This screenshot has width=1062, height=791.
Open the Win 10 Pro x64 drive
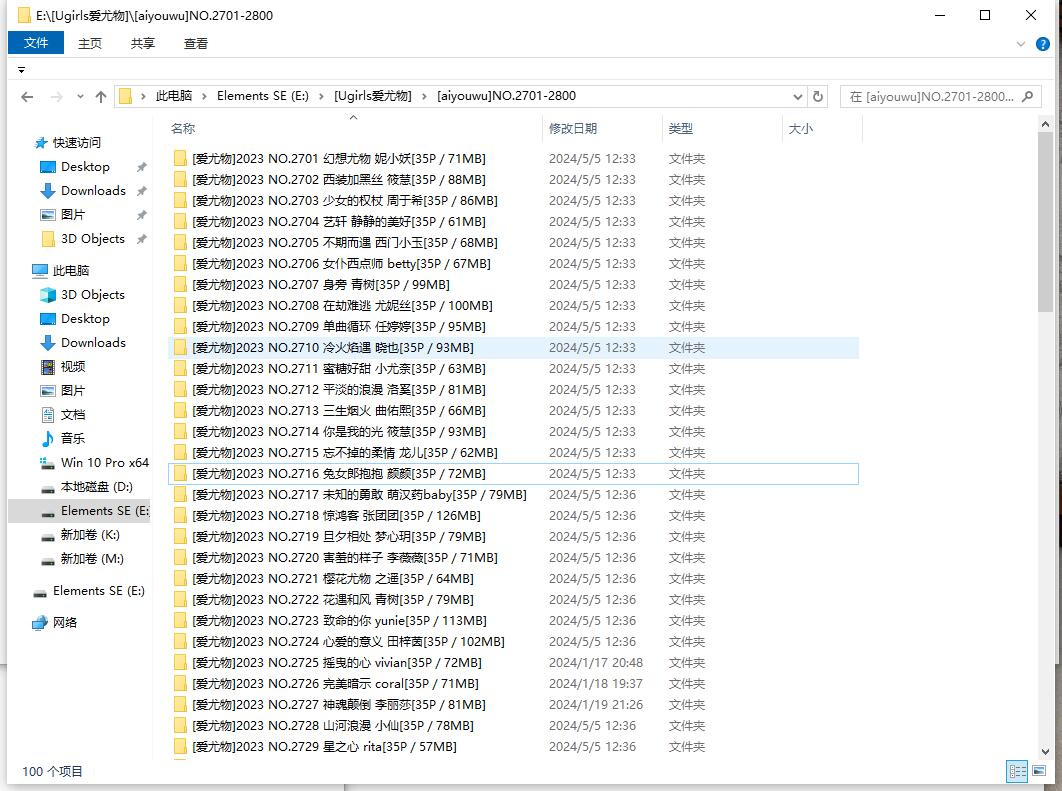(104, 463)
